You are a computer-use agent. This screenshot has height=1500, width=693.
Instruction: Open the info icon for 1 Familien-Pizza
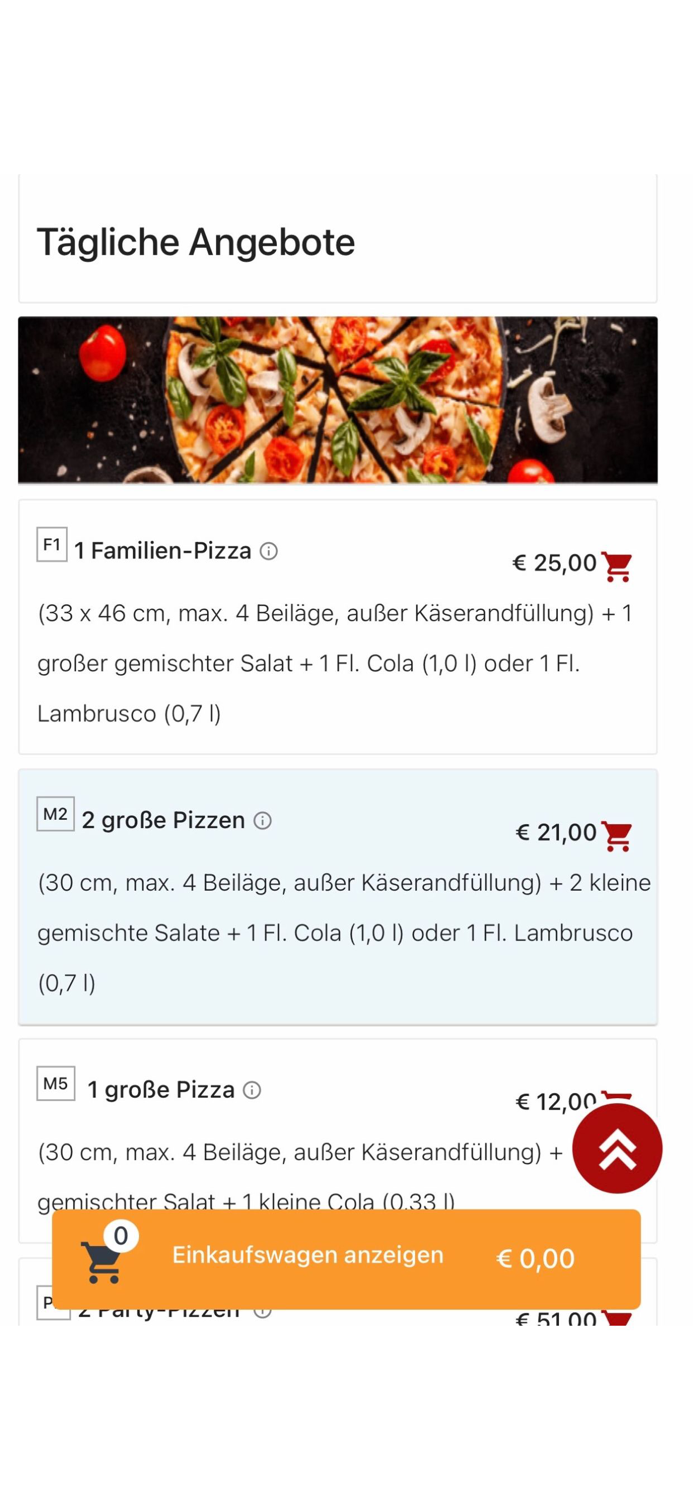point(267,550)
